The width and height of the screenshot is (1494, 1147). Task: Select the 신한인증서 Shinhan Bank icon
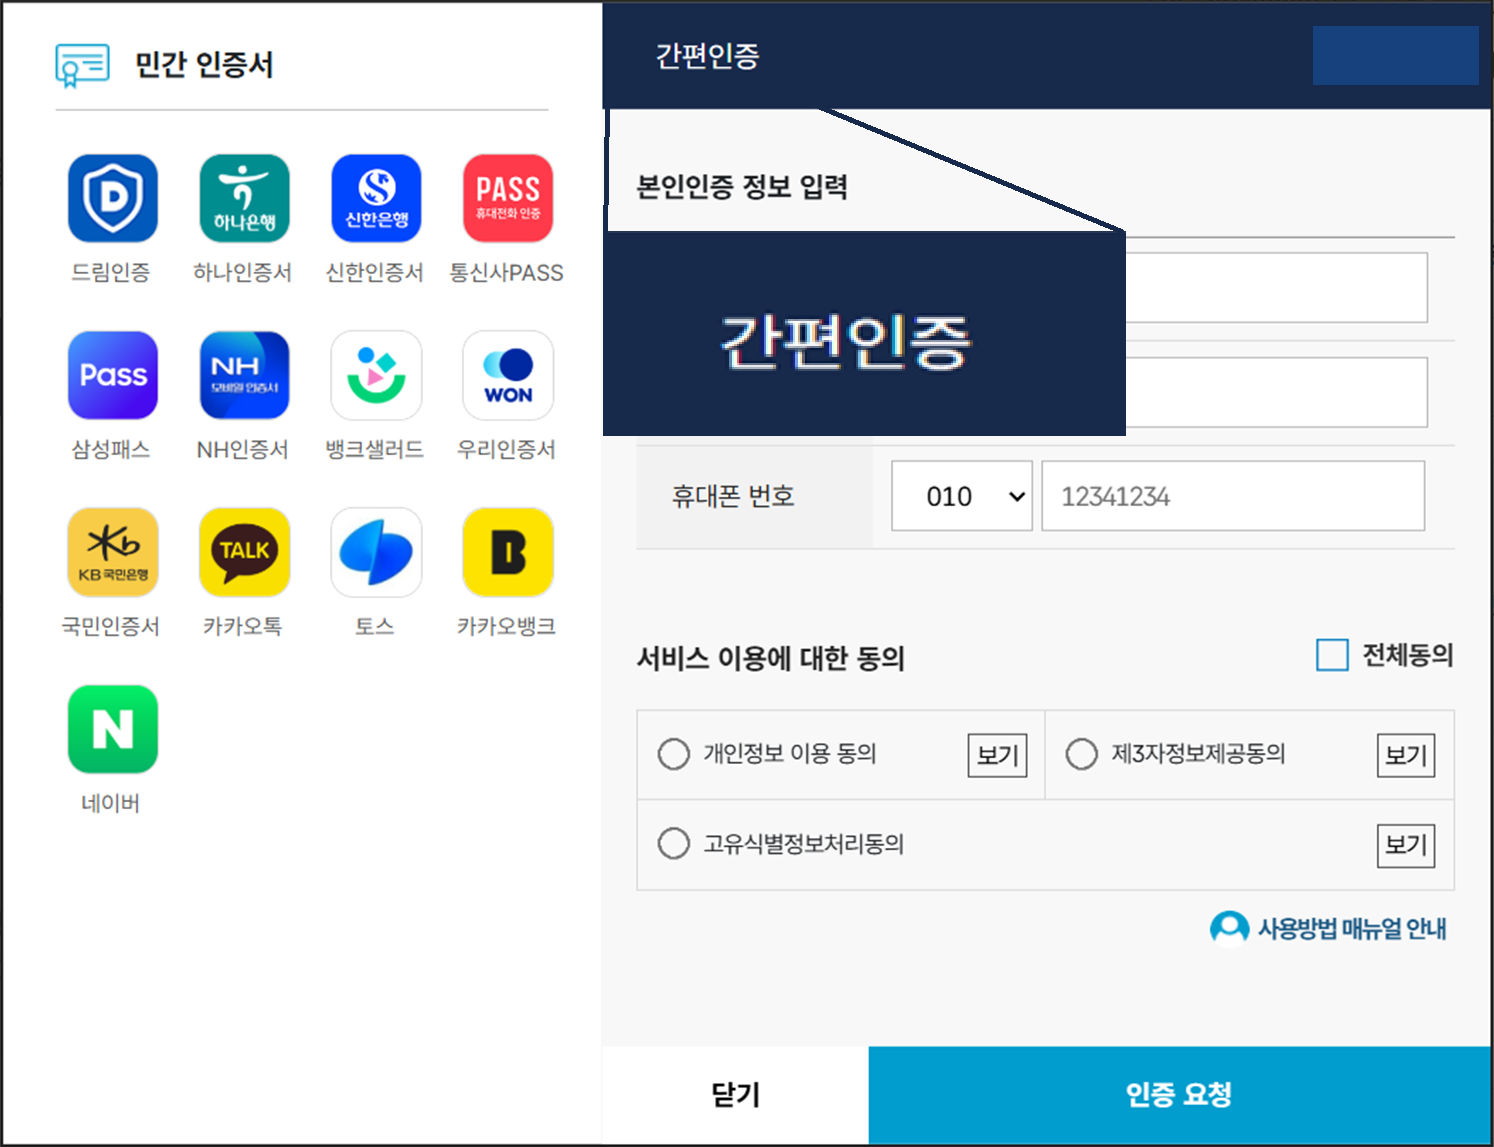pos(376,198)
